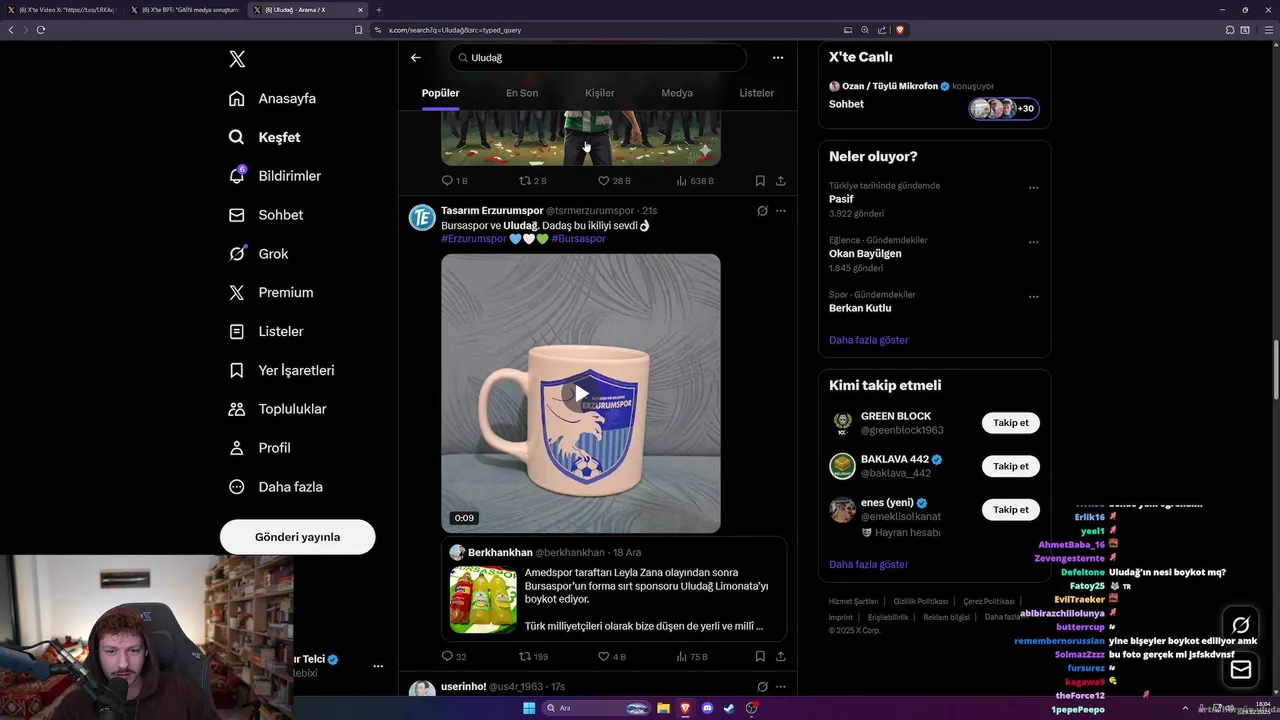Open Keşfet explore page

pyautogui.click(x=264, y=137)
